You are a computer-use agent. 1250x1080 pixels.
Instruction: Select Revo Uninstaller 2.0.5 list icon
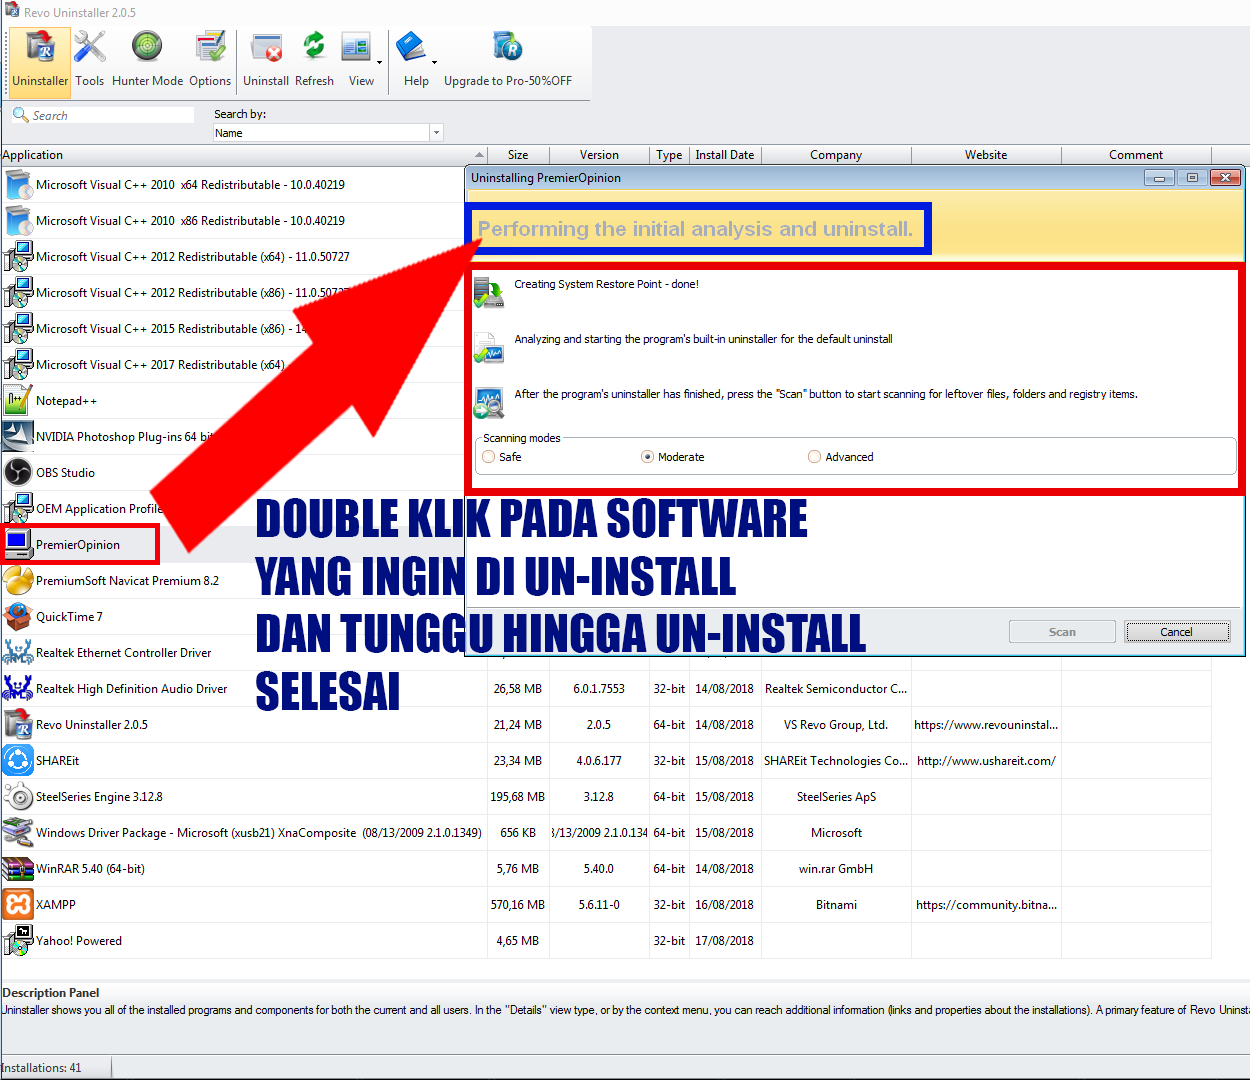[x=18, y=725]
